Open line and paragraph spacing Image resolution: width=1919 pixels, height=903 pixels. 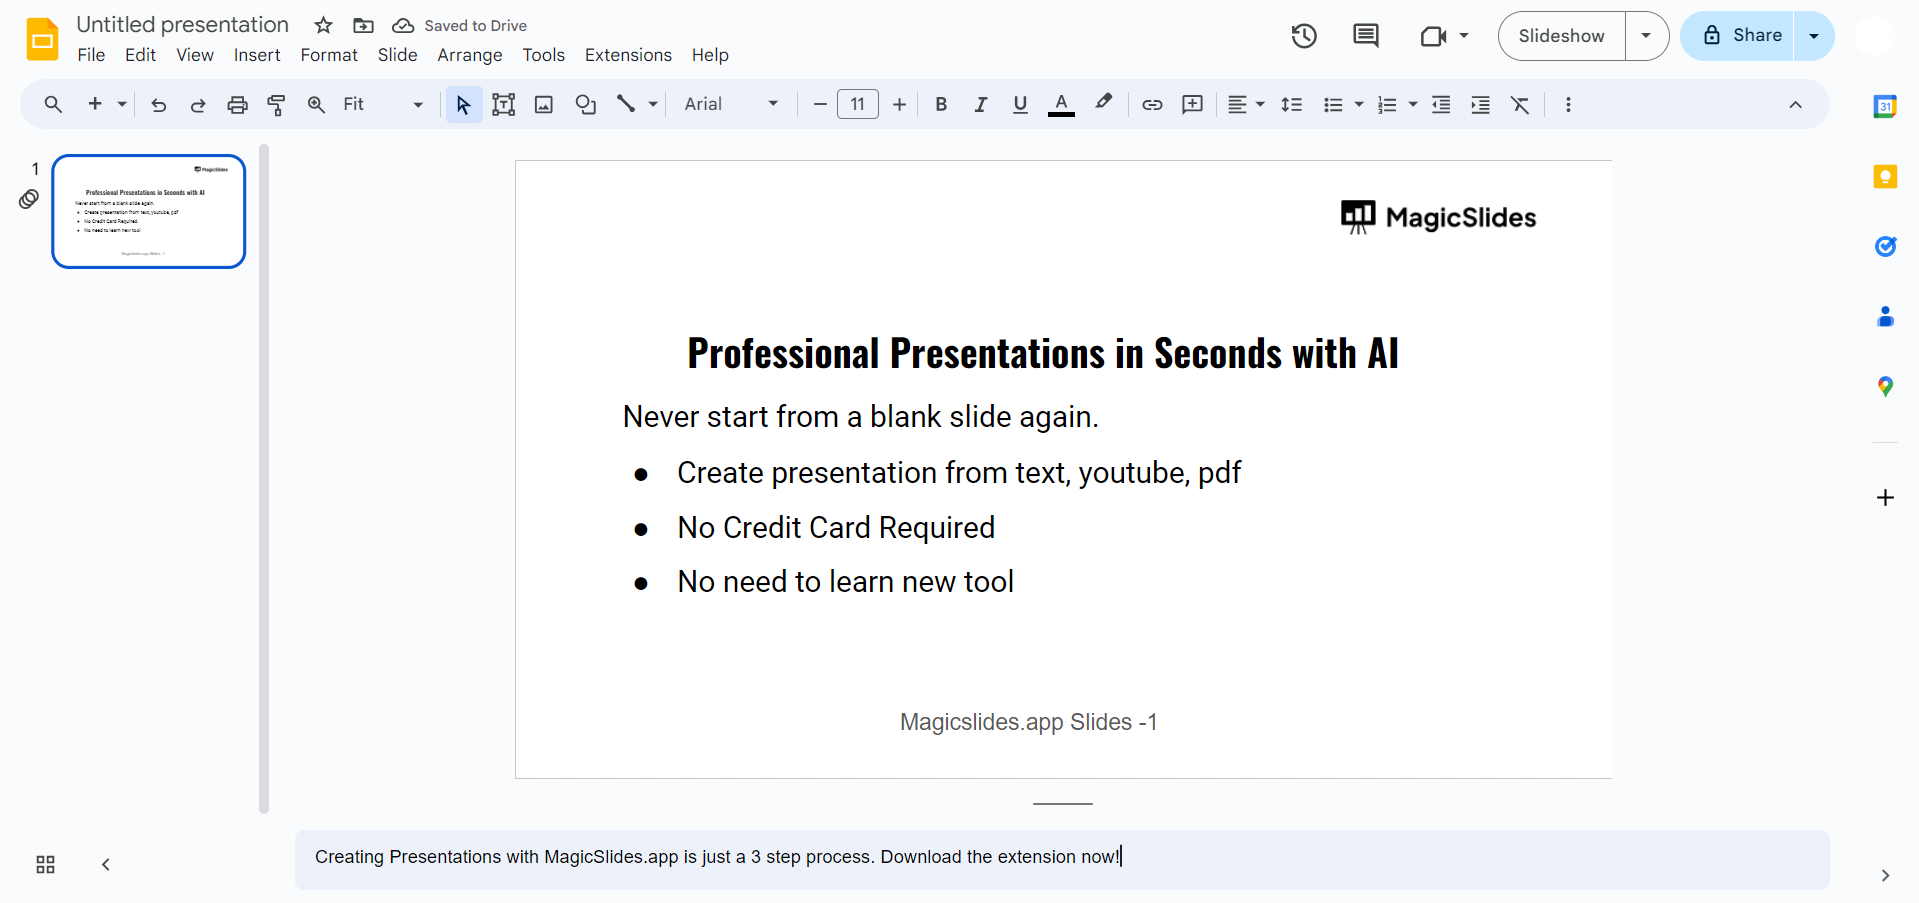(x=1292, y=104)
